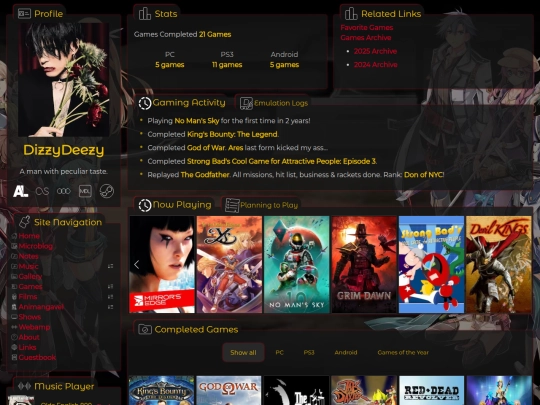The height and width of the screenshot is (405, 540).
Task: Open the Music nav link
Action: 29,267
